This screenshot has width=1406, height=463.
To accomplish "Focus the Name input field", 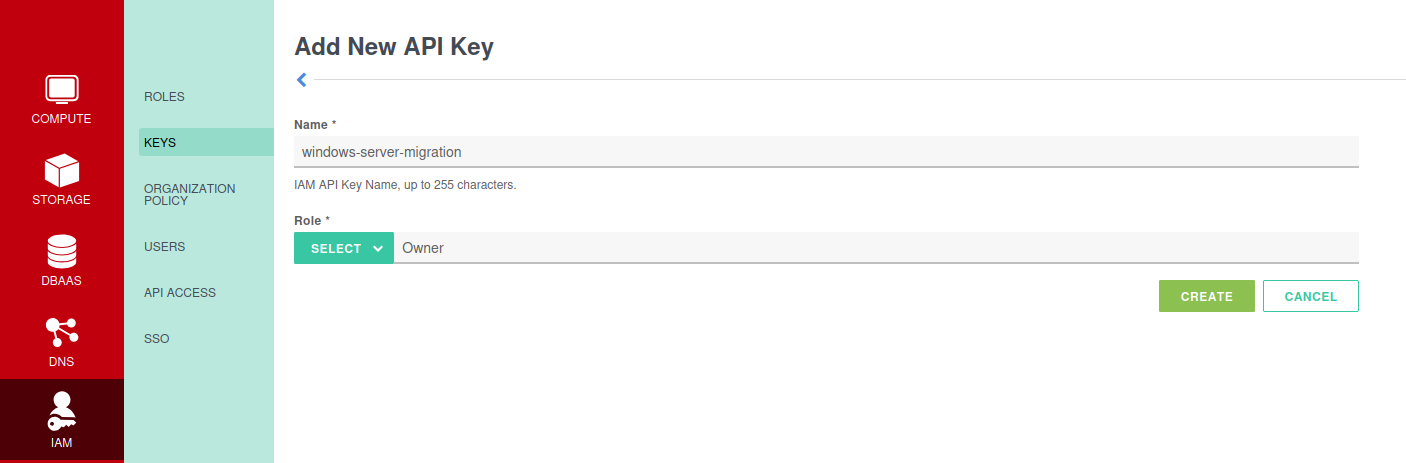I will 826,152.
